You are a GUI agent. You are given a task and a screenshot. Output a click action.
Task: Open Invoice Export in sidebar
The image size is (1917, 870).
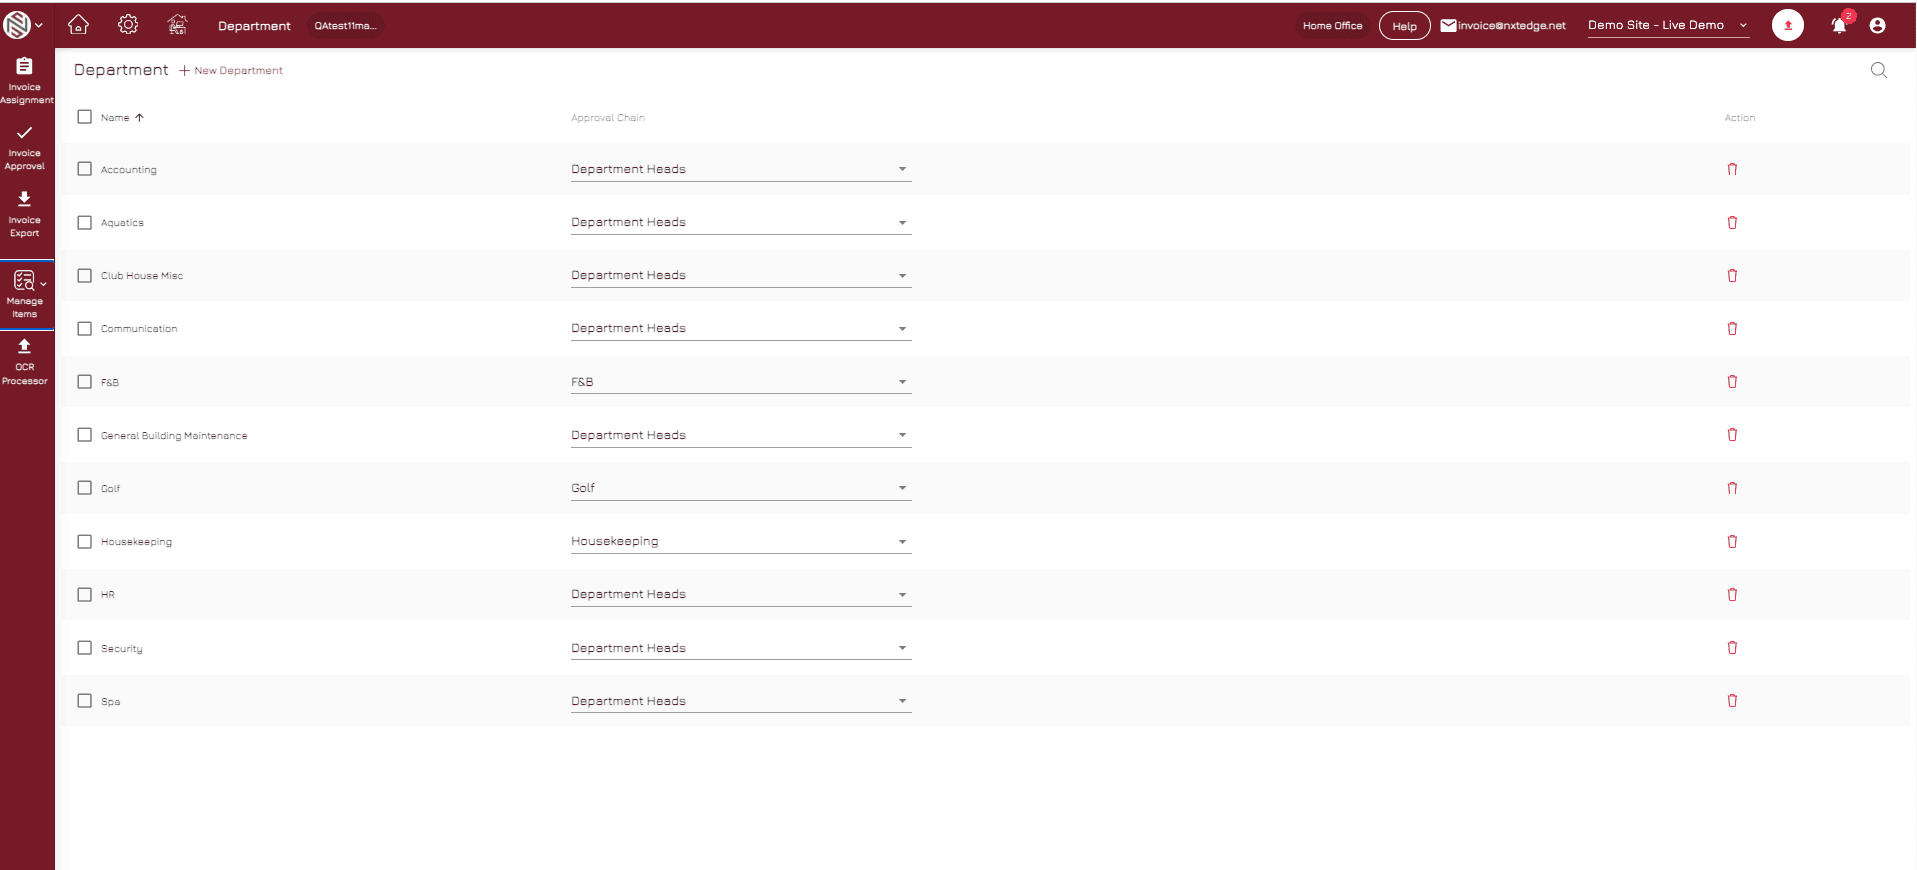click(25, 214)
